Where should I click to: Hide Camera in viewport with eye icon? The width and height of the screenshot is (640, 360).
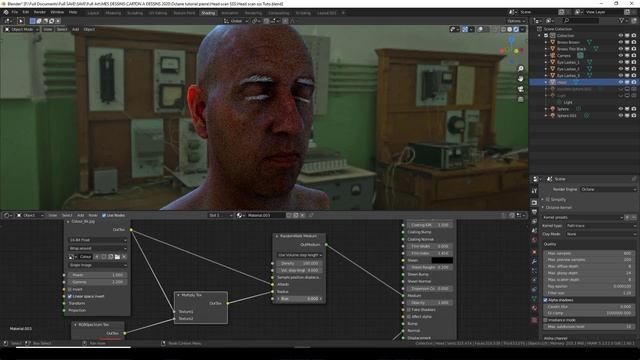(620, 56)
